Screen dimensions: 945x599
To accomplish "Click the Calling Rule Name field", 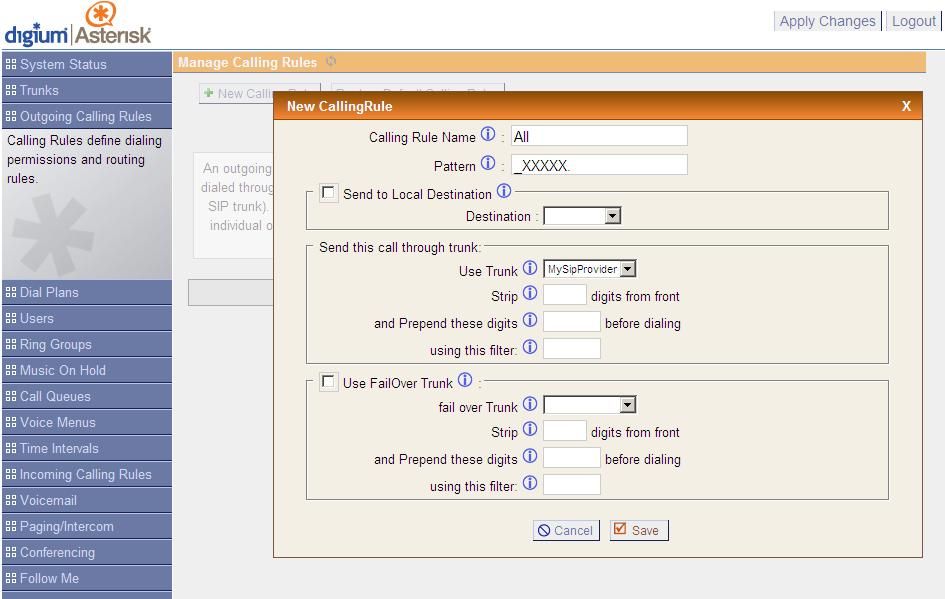I will pos(599,136).
